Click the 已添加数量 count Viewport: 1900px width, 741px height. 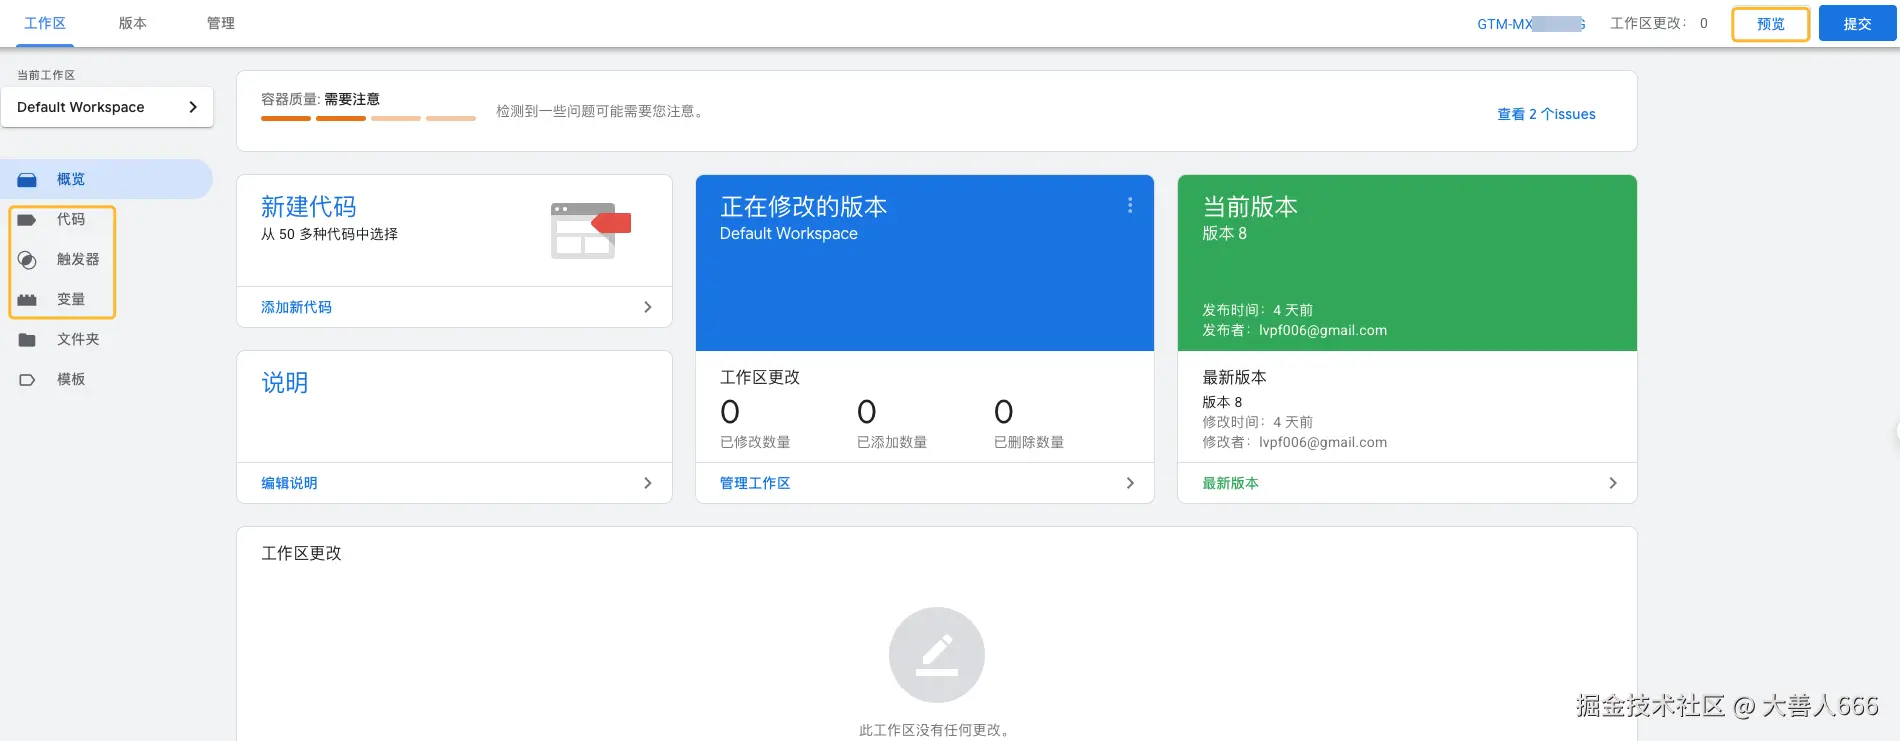[x=867, y=412]
